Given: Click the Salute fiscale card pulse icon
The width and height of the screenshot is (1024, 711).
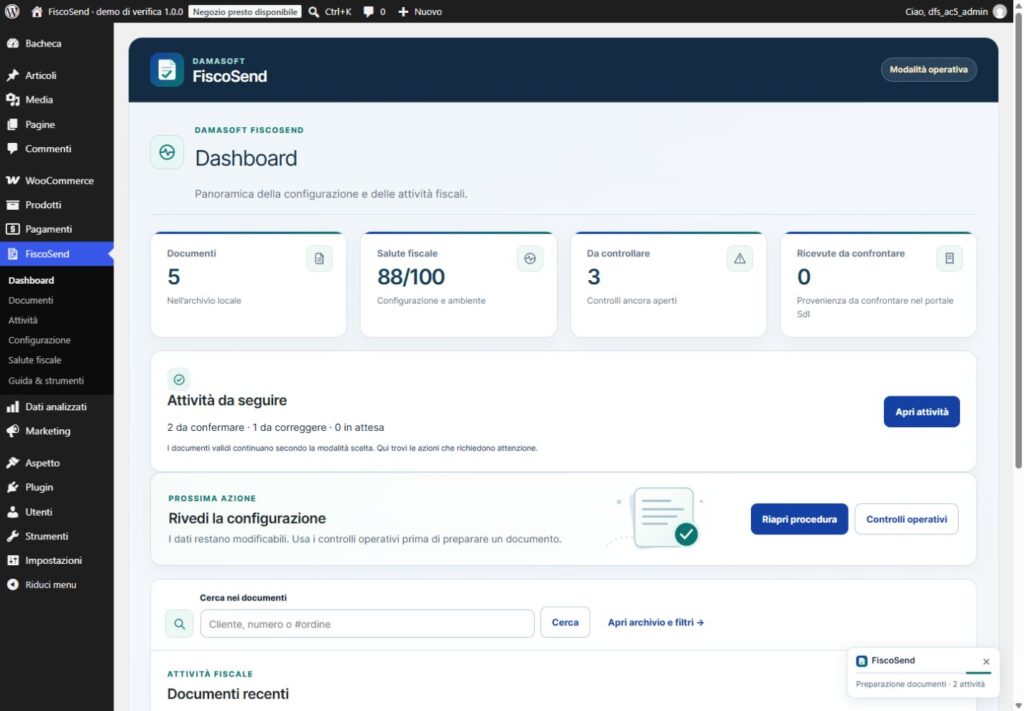Looking at the screenshot, I should 530,259.
